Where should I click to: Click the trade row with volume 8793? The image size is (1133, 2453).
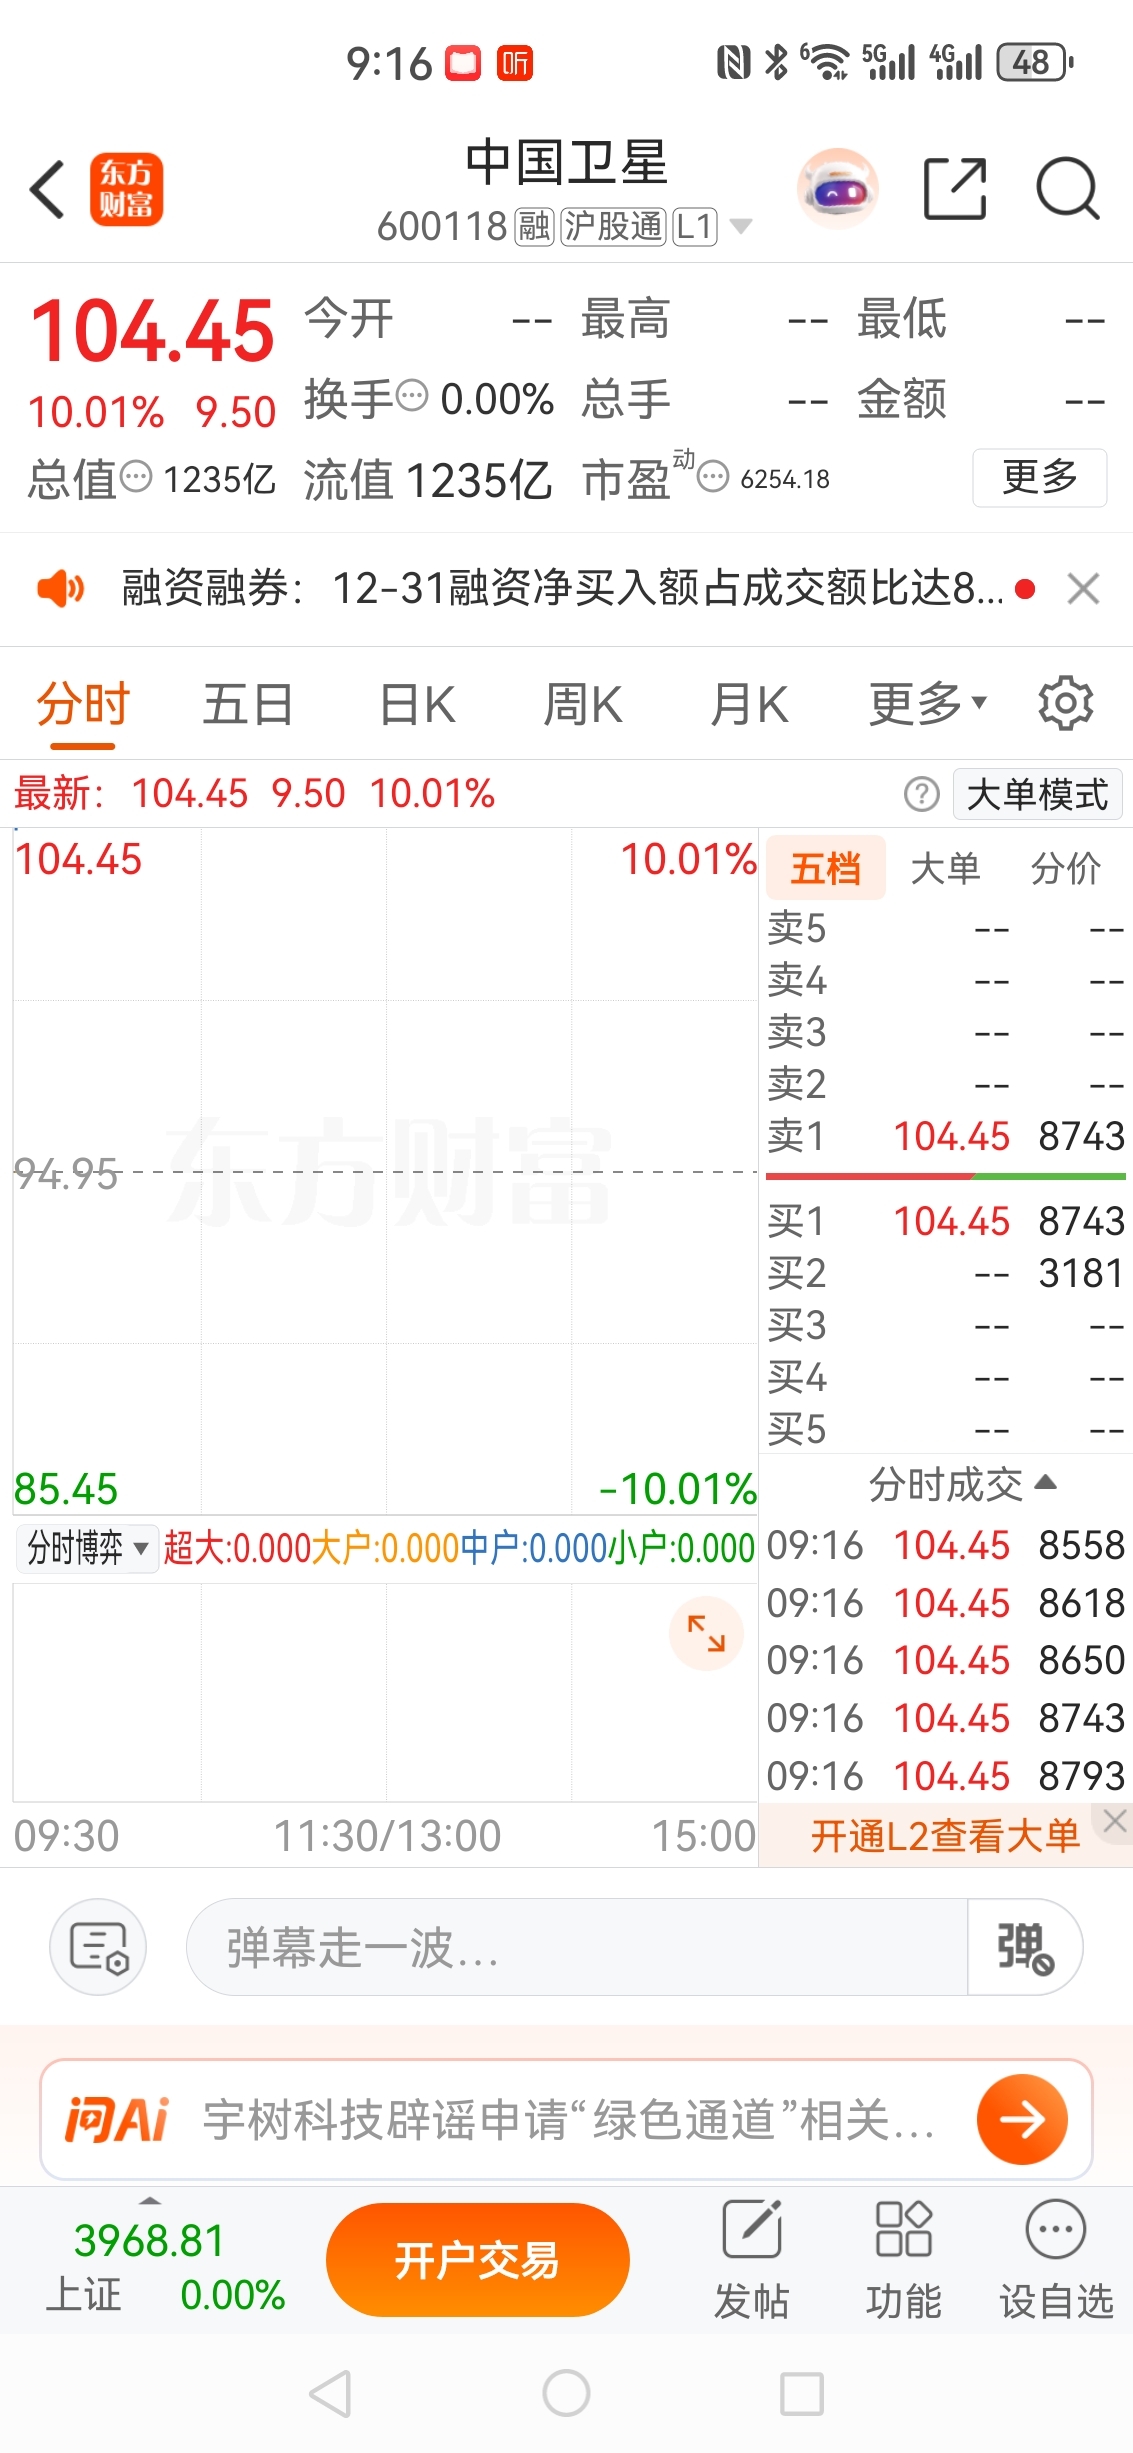pos(946,1776)
